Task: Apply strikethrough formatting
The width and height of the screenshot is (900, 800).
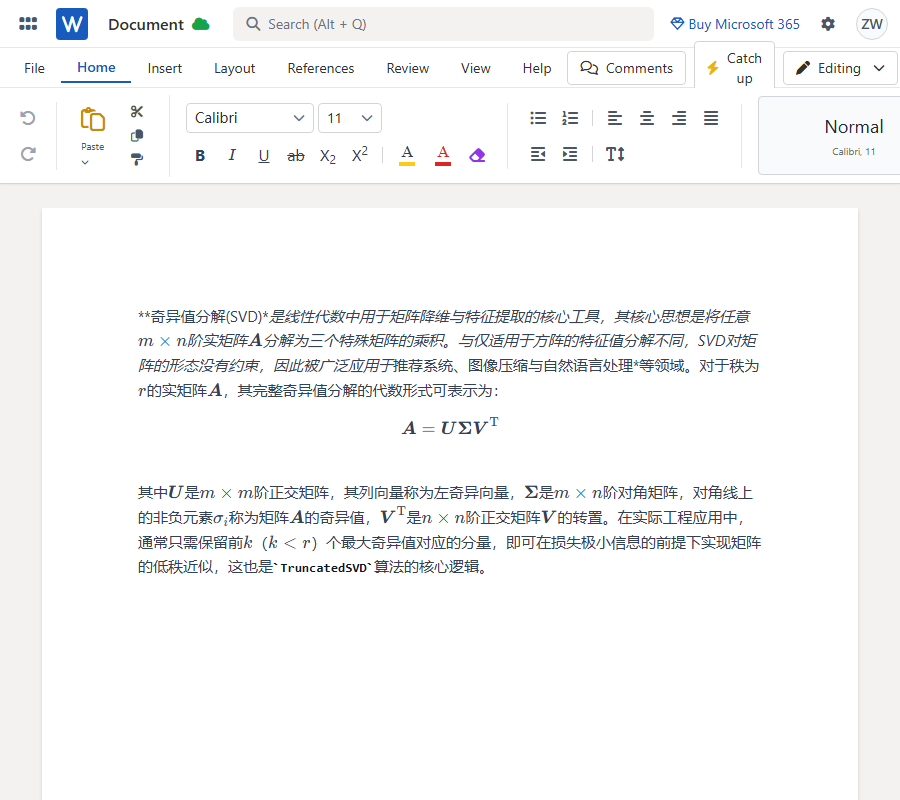Action: [296, 156]
